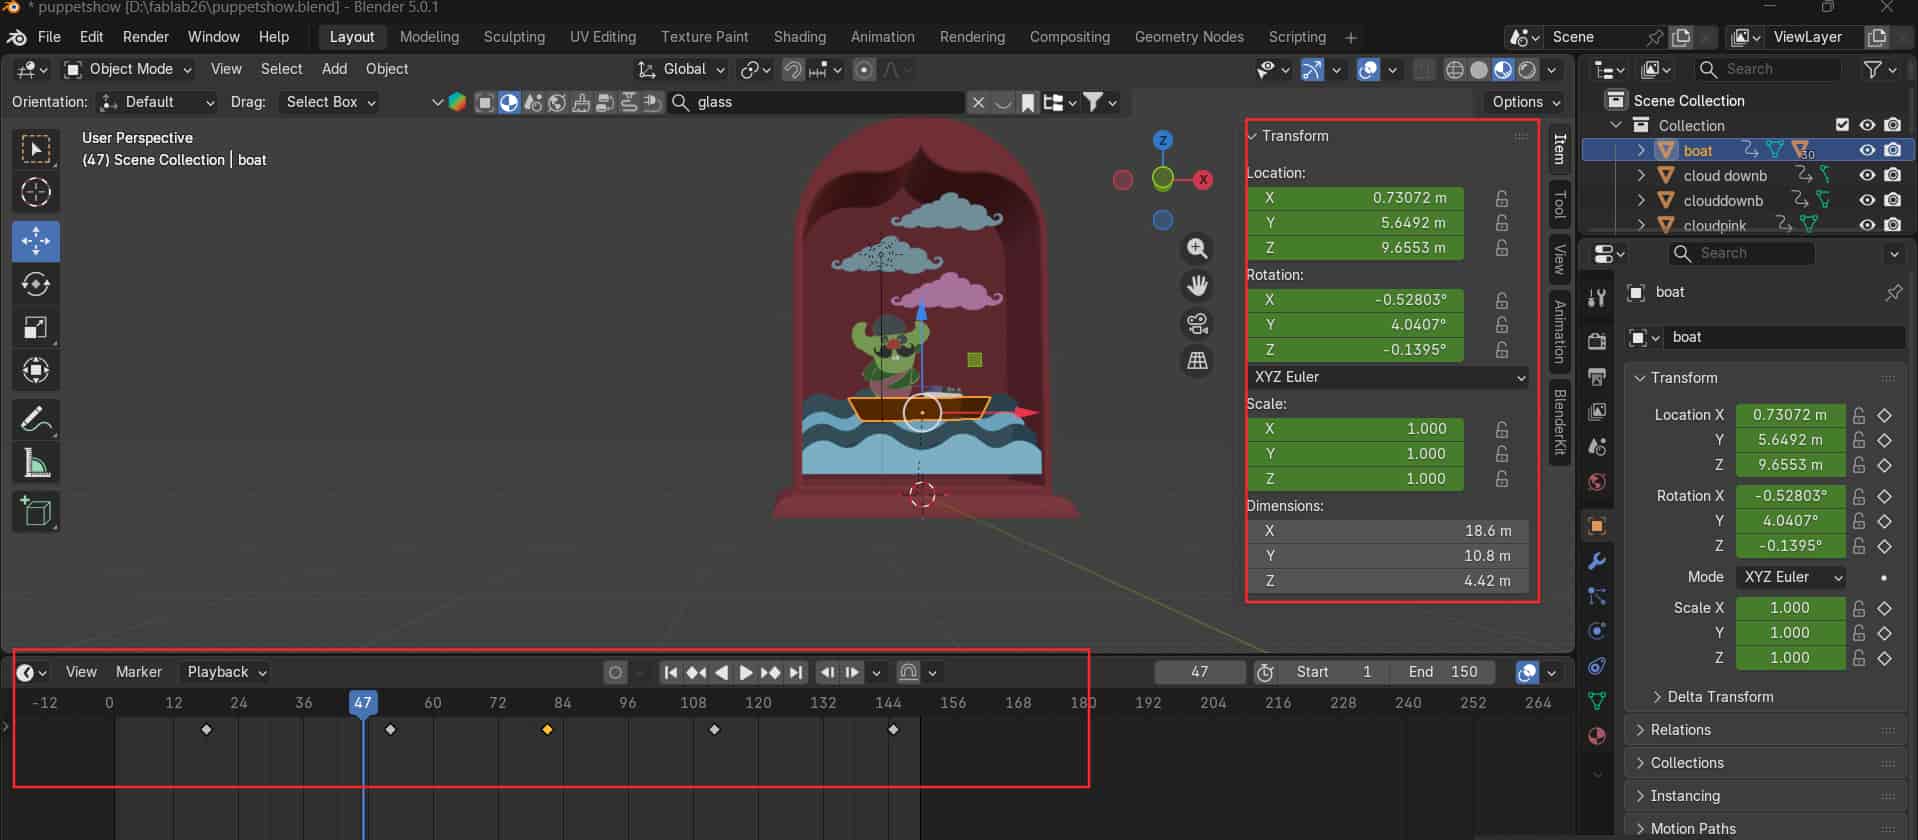The width and height of the screenshot is (1918, 840).
Task: Click the viewport zoom magnifier gizmo
Action: [x=1197, y=249]
